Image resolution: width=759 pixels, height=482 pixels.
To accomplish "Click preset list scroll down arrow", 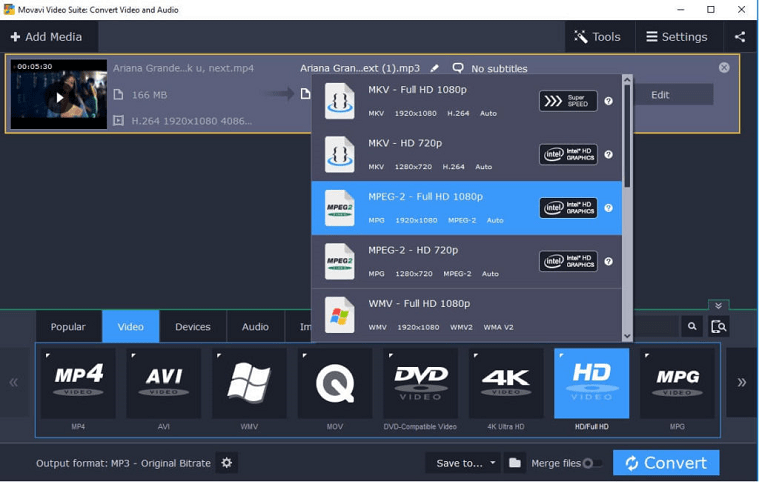I will pyautogui.click(x=627, y=336).
